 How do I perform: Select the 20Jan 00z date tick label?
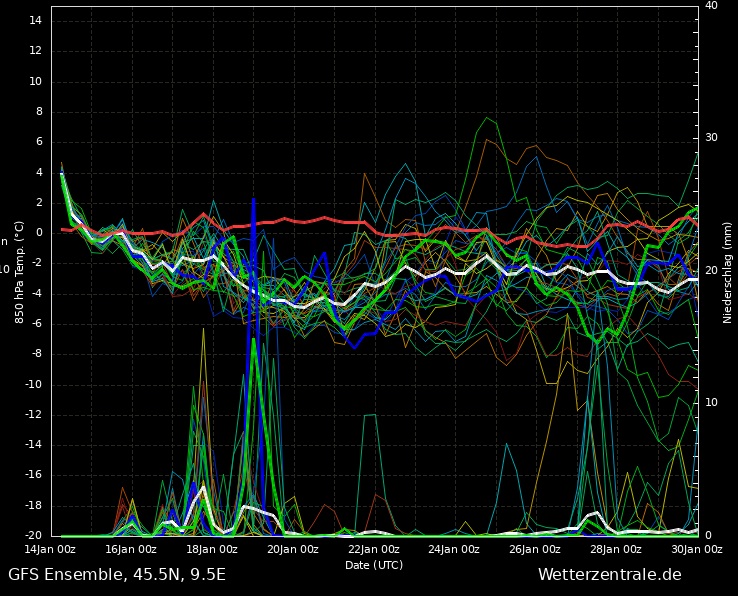(293, 549)
